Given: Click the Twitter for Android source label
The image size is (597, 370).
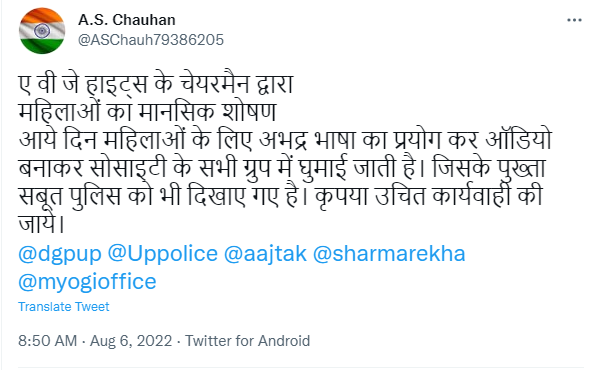Looking at the screenshot, I should (248, 341).
